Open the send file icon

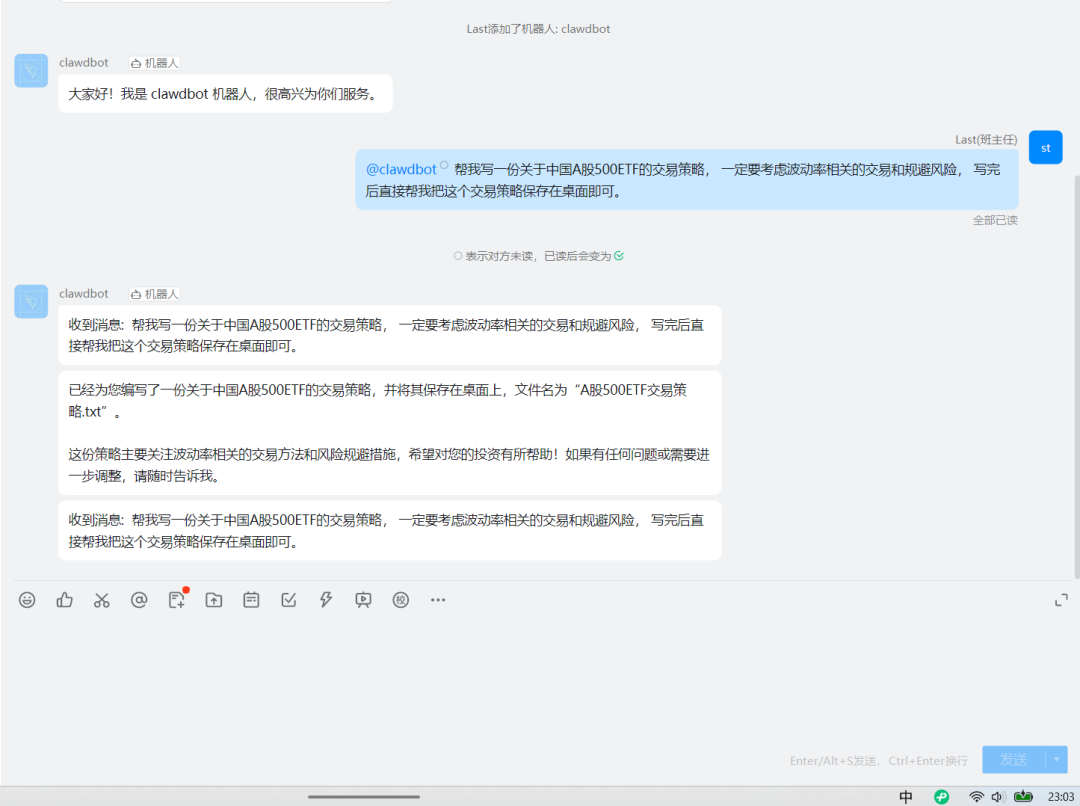click(x=213, y=599)
